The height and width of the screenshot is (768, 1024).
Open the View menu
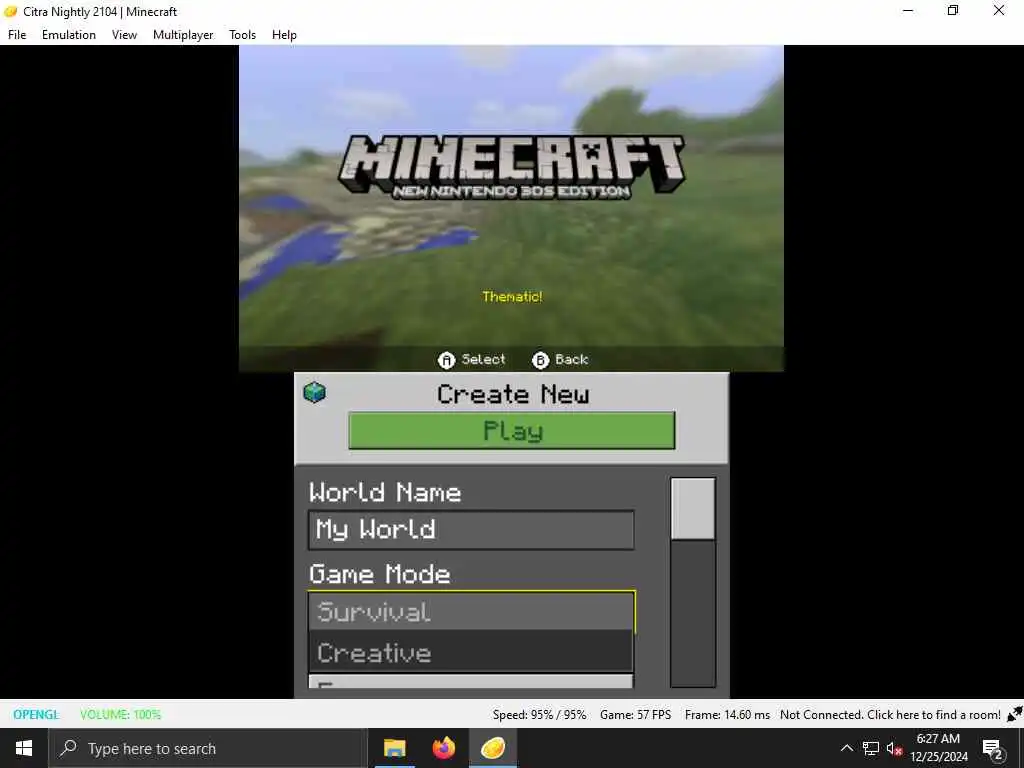tap(124, 35)
